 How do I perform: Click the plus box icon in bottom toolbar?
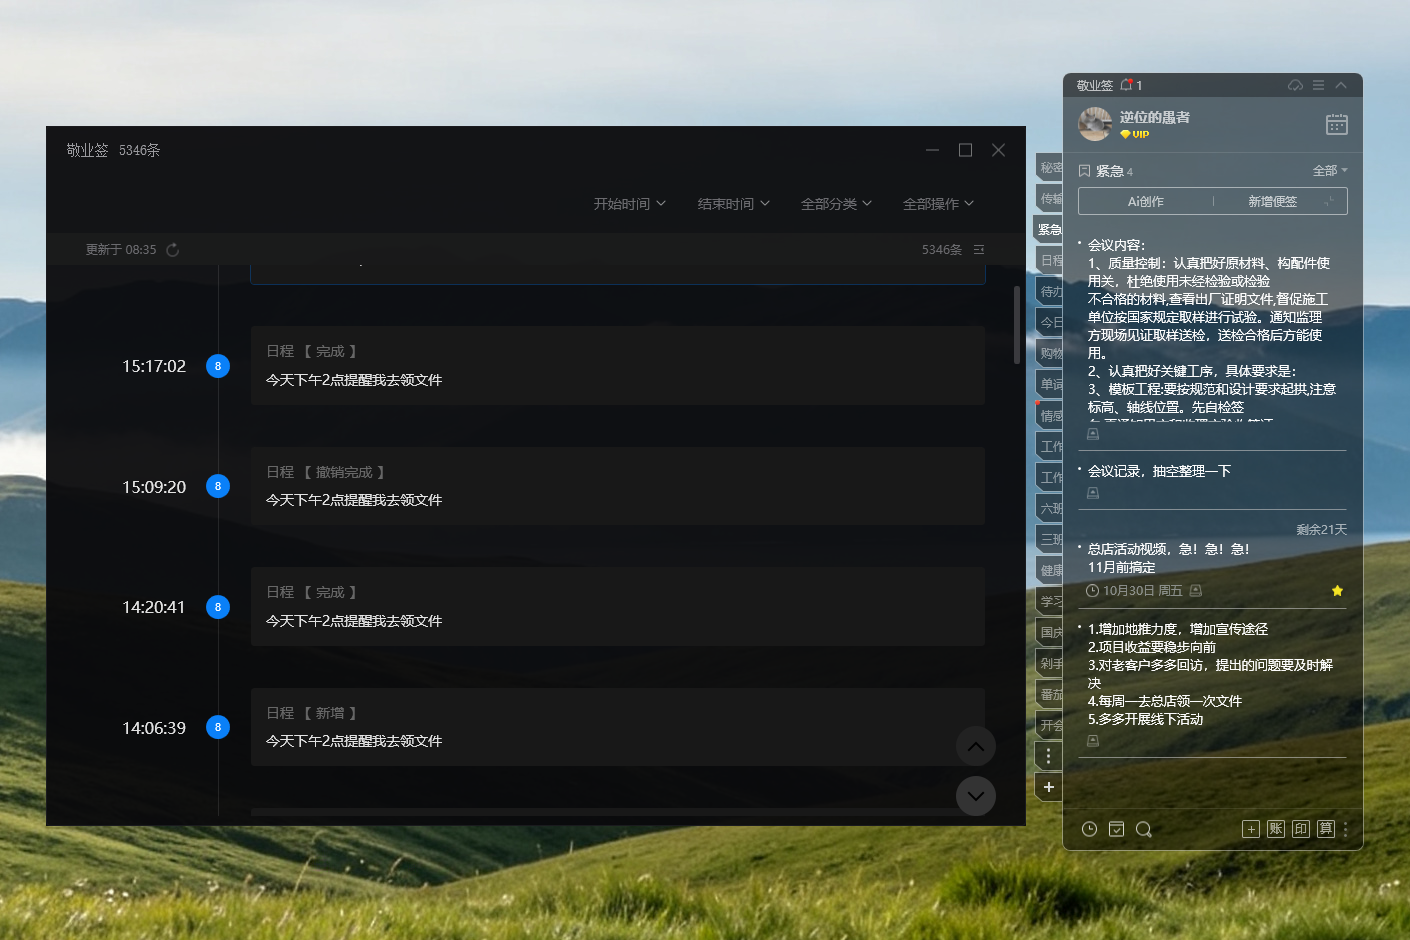(1251, 829)
